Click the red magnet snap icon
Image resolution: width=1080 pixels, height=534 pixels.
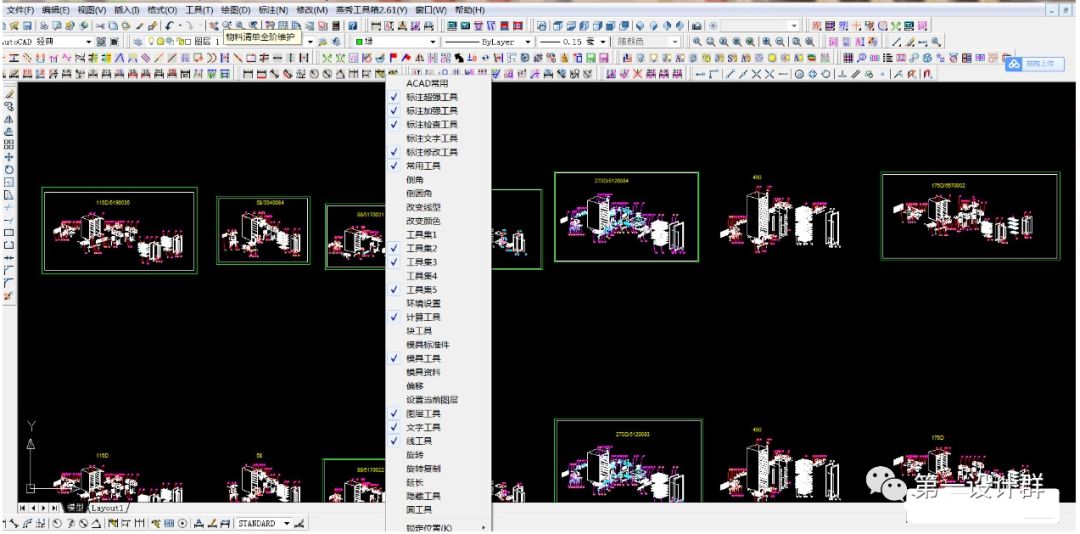(x=927, y=73)
